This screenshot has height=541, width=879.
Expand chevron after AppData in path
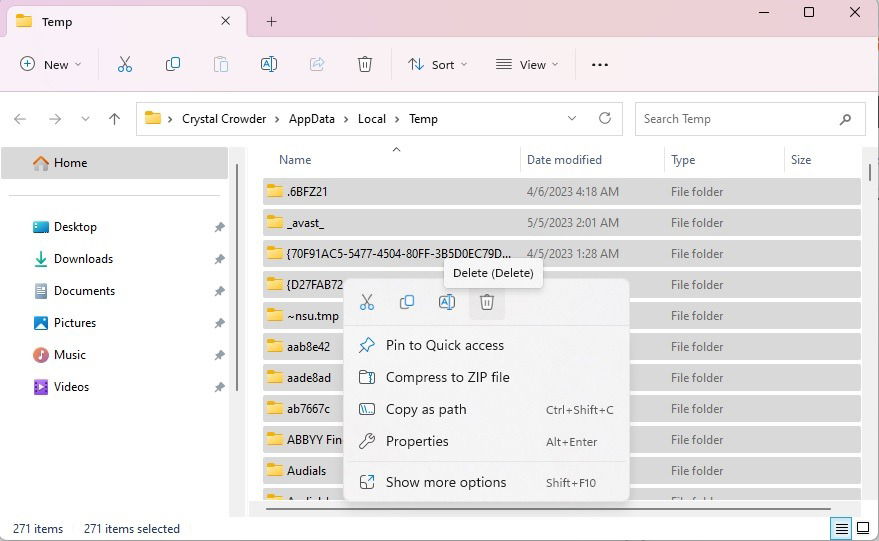coord(346,119)
